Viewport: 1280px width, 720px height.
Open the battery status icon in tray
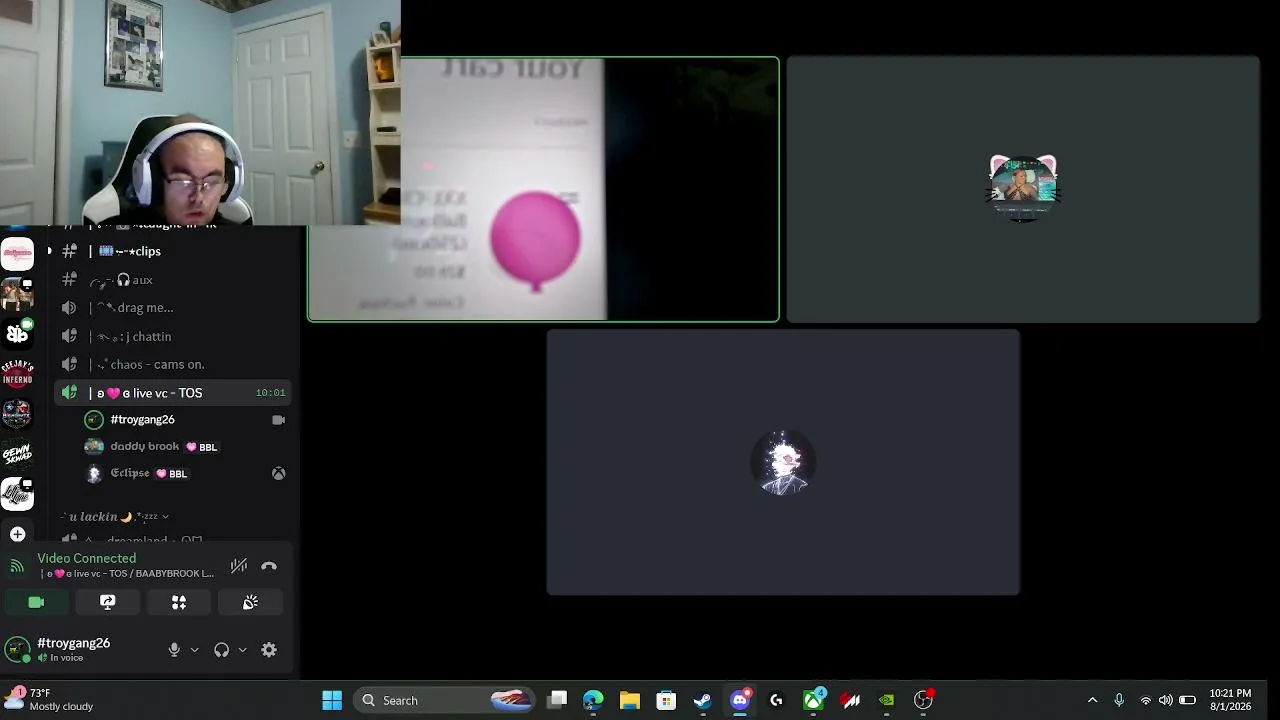tap(1187, 700)
